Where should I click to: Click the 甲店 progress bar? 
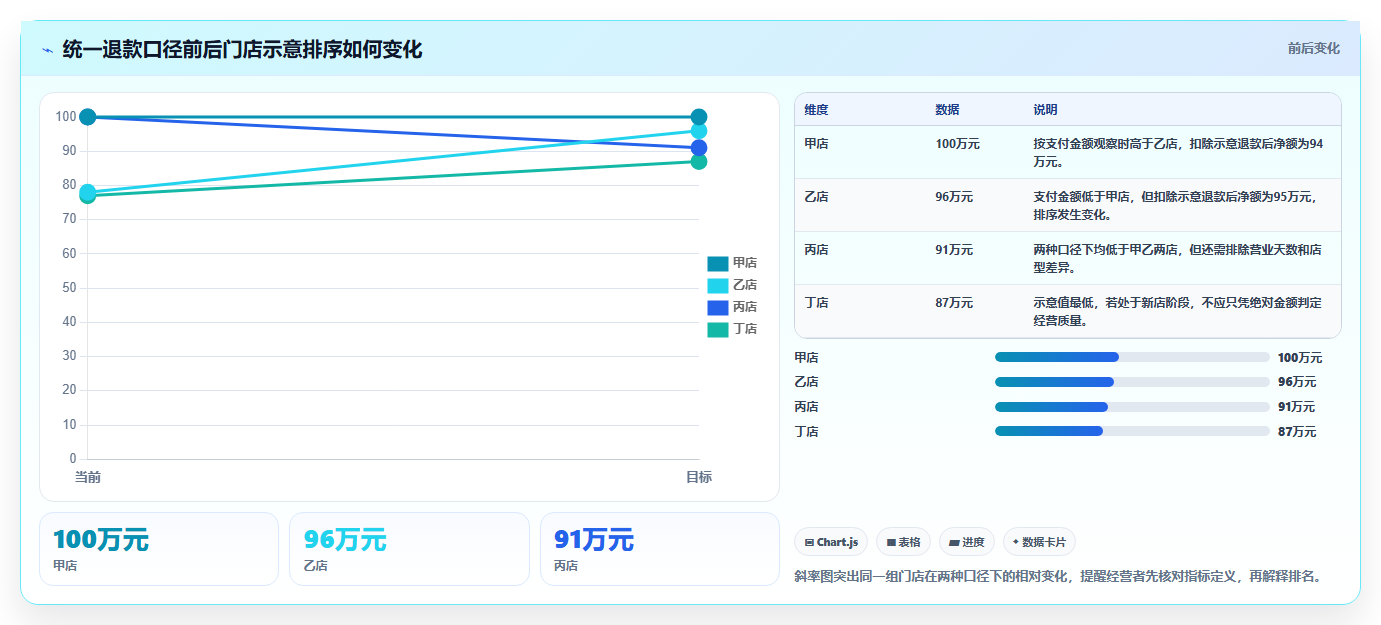point(1132,357)
